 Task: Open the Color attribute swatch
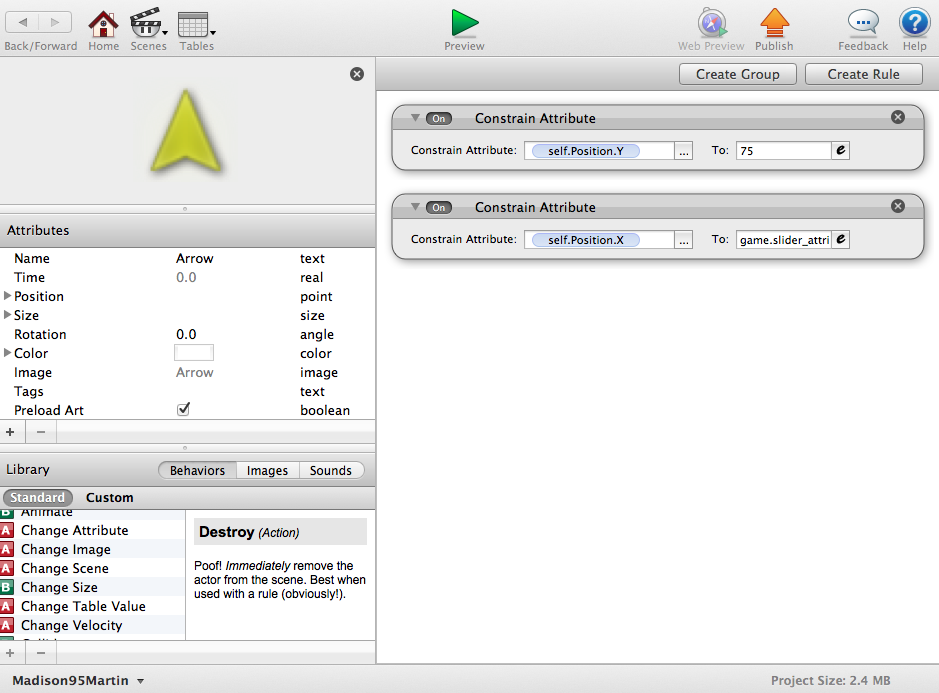click(194, 353)
